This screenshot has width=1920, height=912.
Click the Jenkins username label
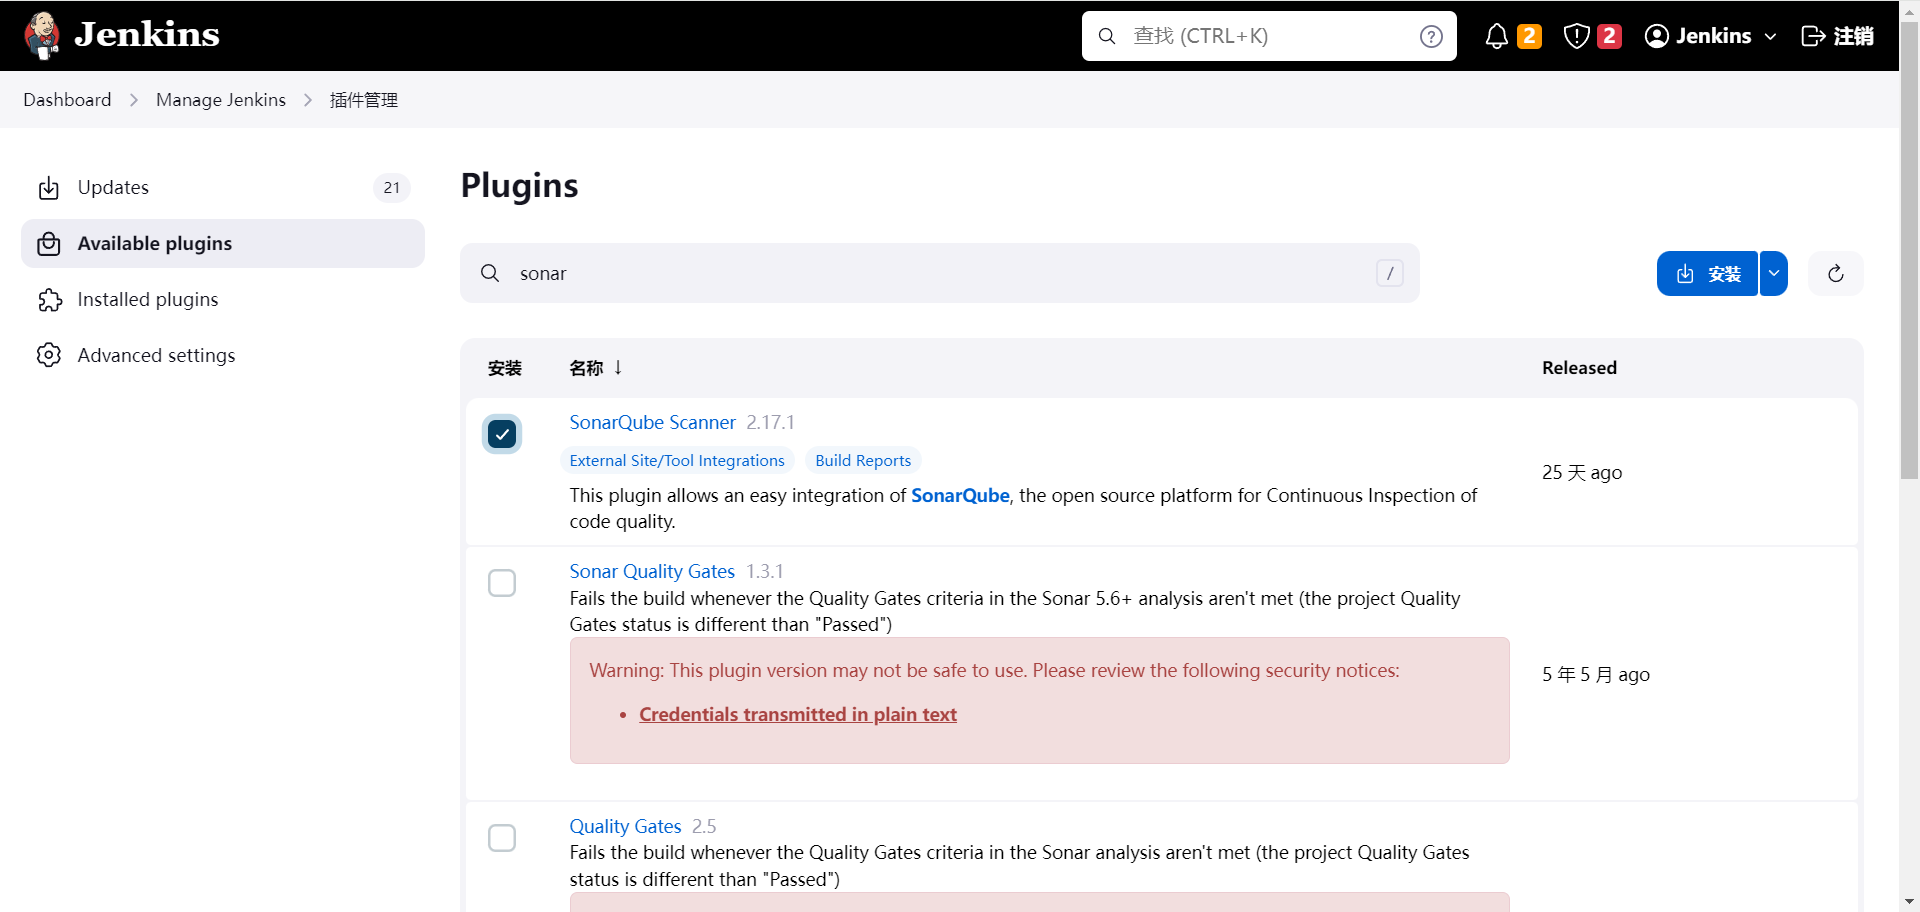coord(1713,36)
